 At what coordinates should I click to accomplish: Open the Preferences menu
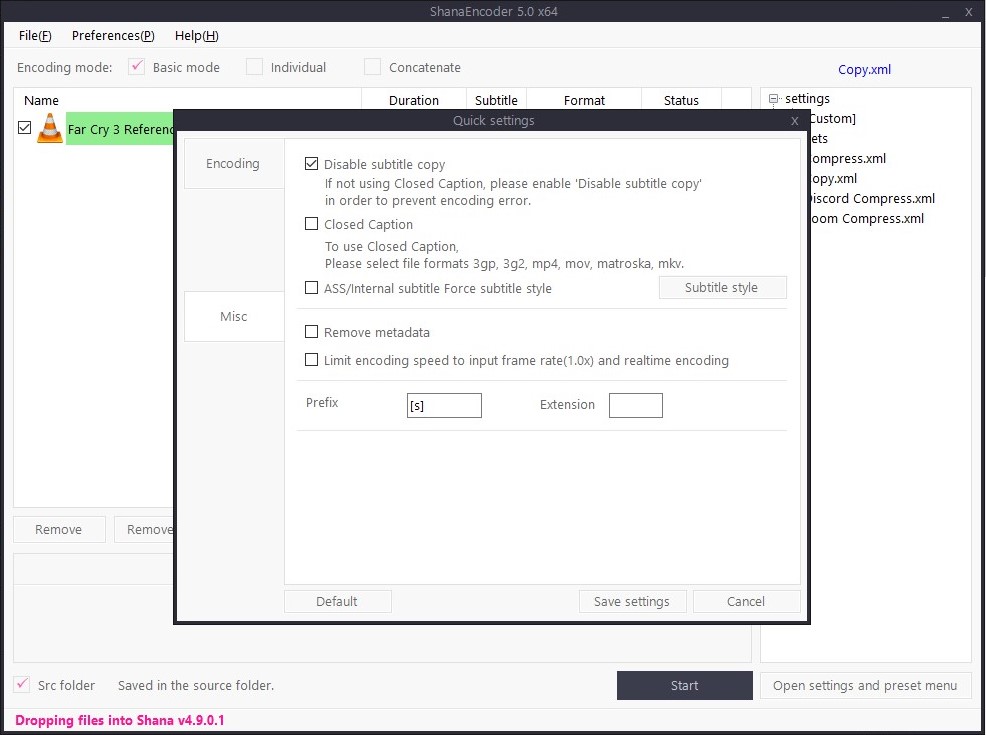pyautogui.click(x=113, y=36)
